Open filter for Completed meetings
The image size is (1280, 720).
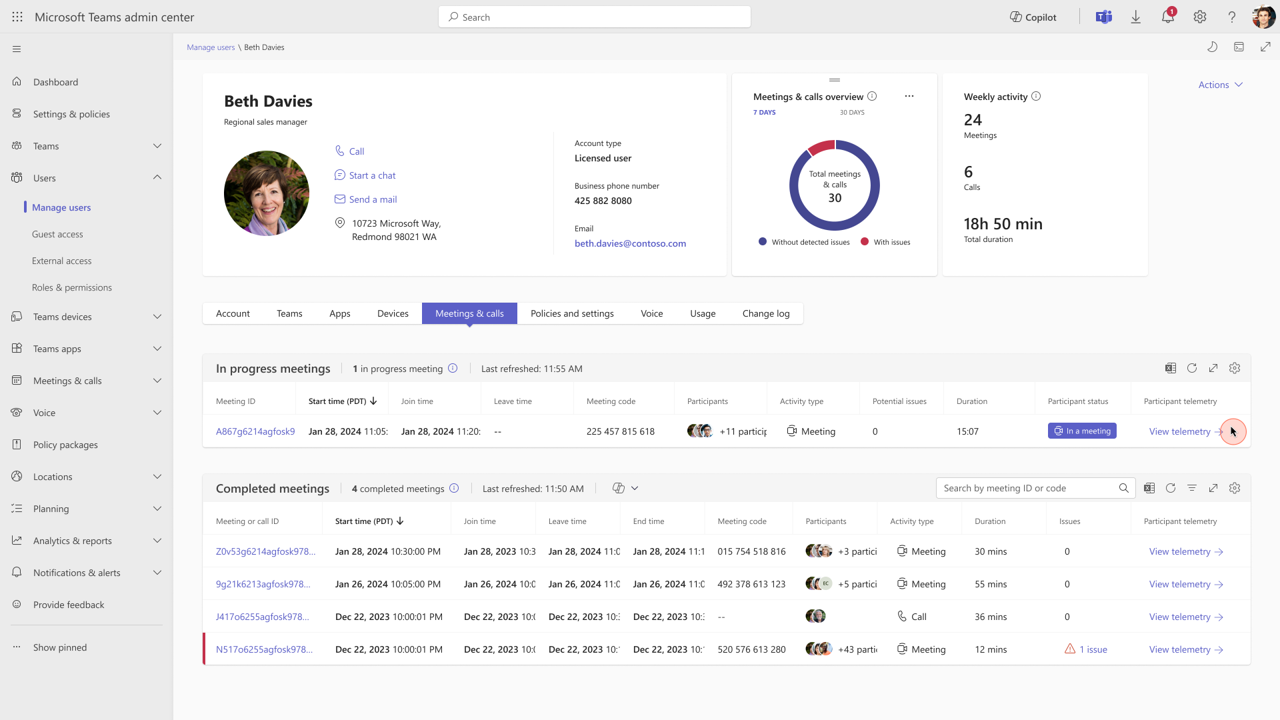(1192, 488)
